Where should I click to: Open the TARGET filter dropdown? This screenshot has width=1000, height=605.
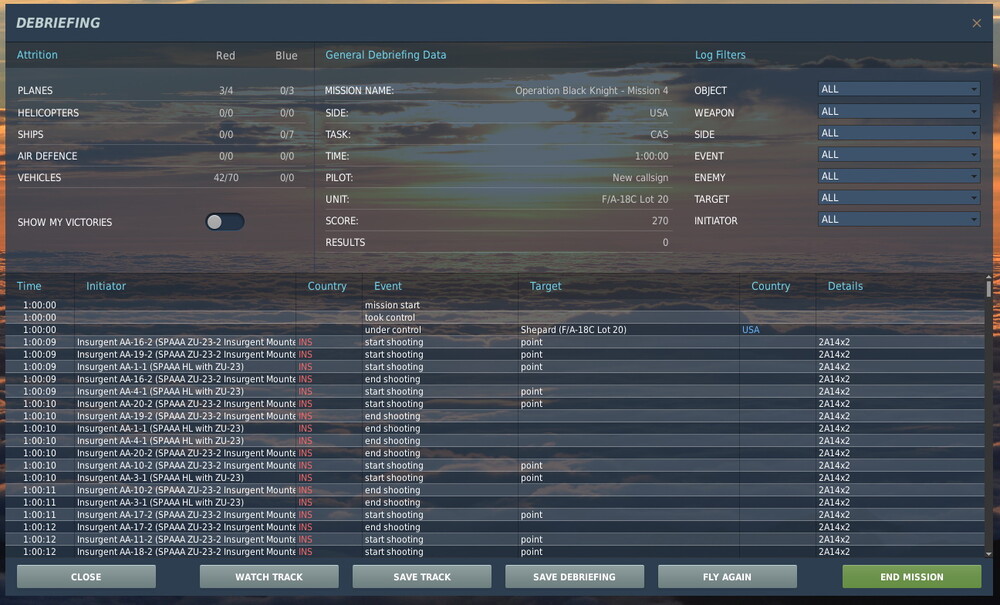pos(899,198)
